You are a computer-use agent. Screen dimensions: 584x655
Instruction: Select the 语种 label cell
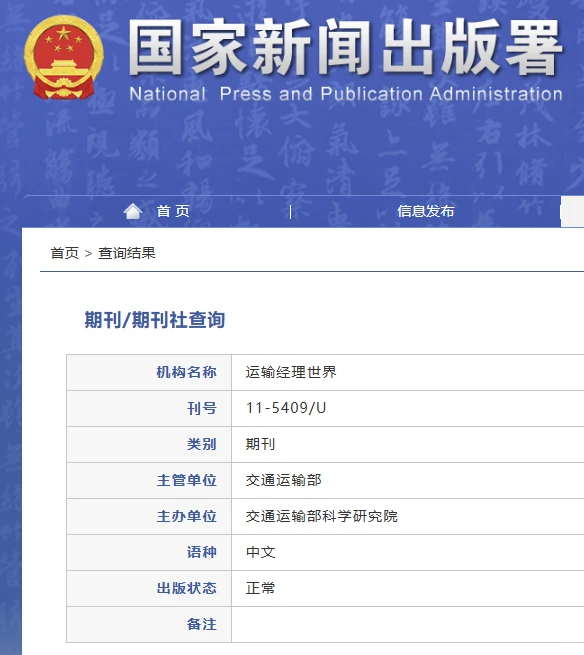coord(149,552)
